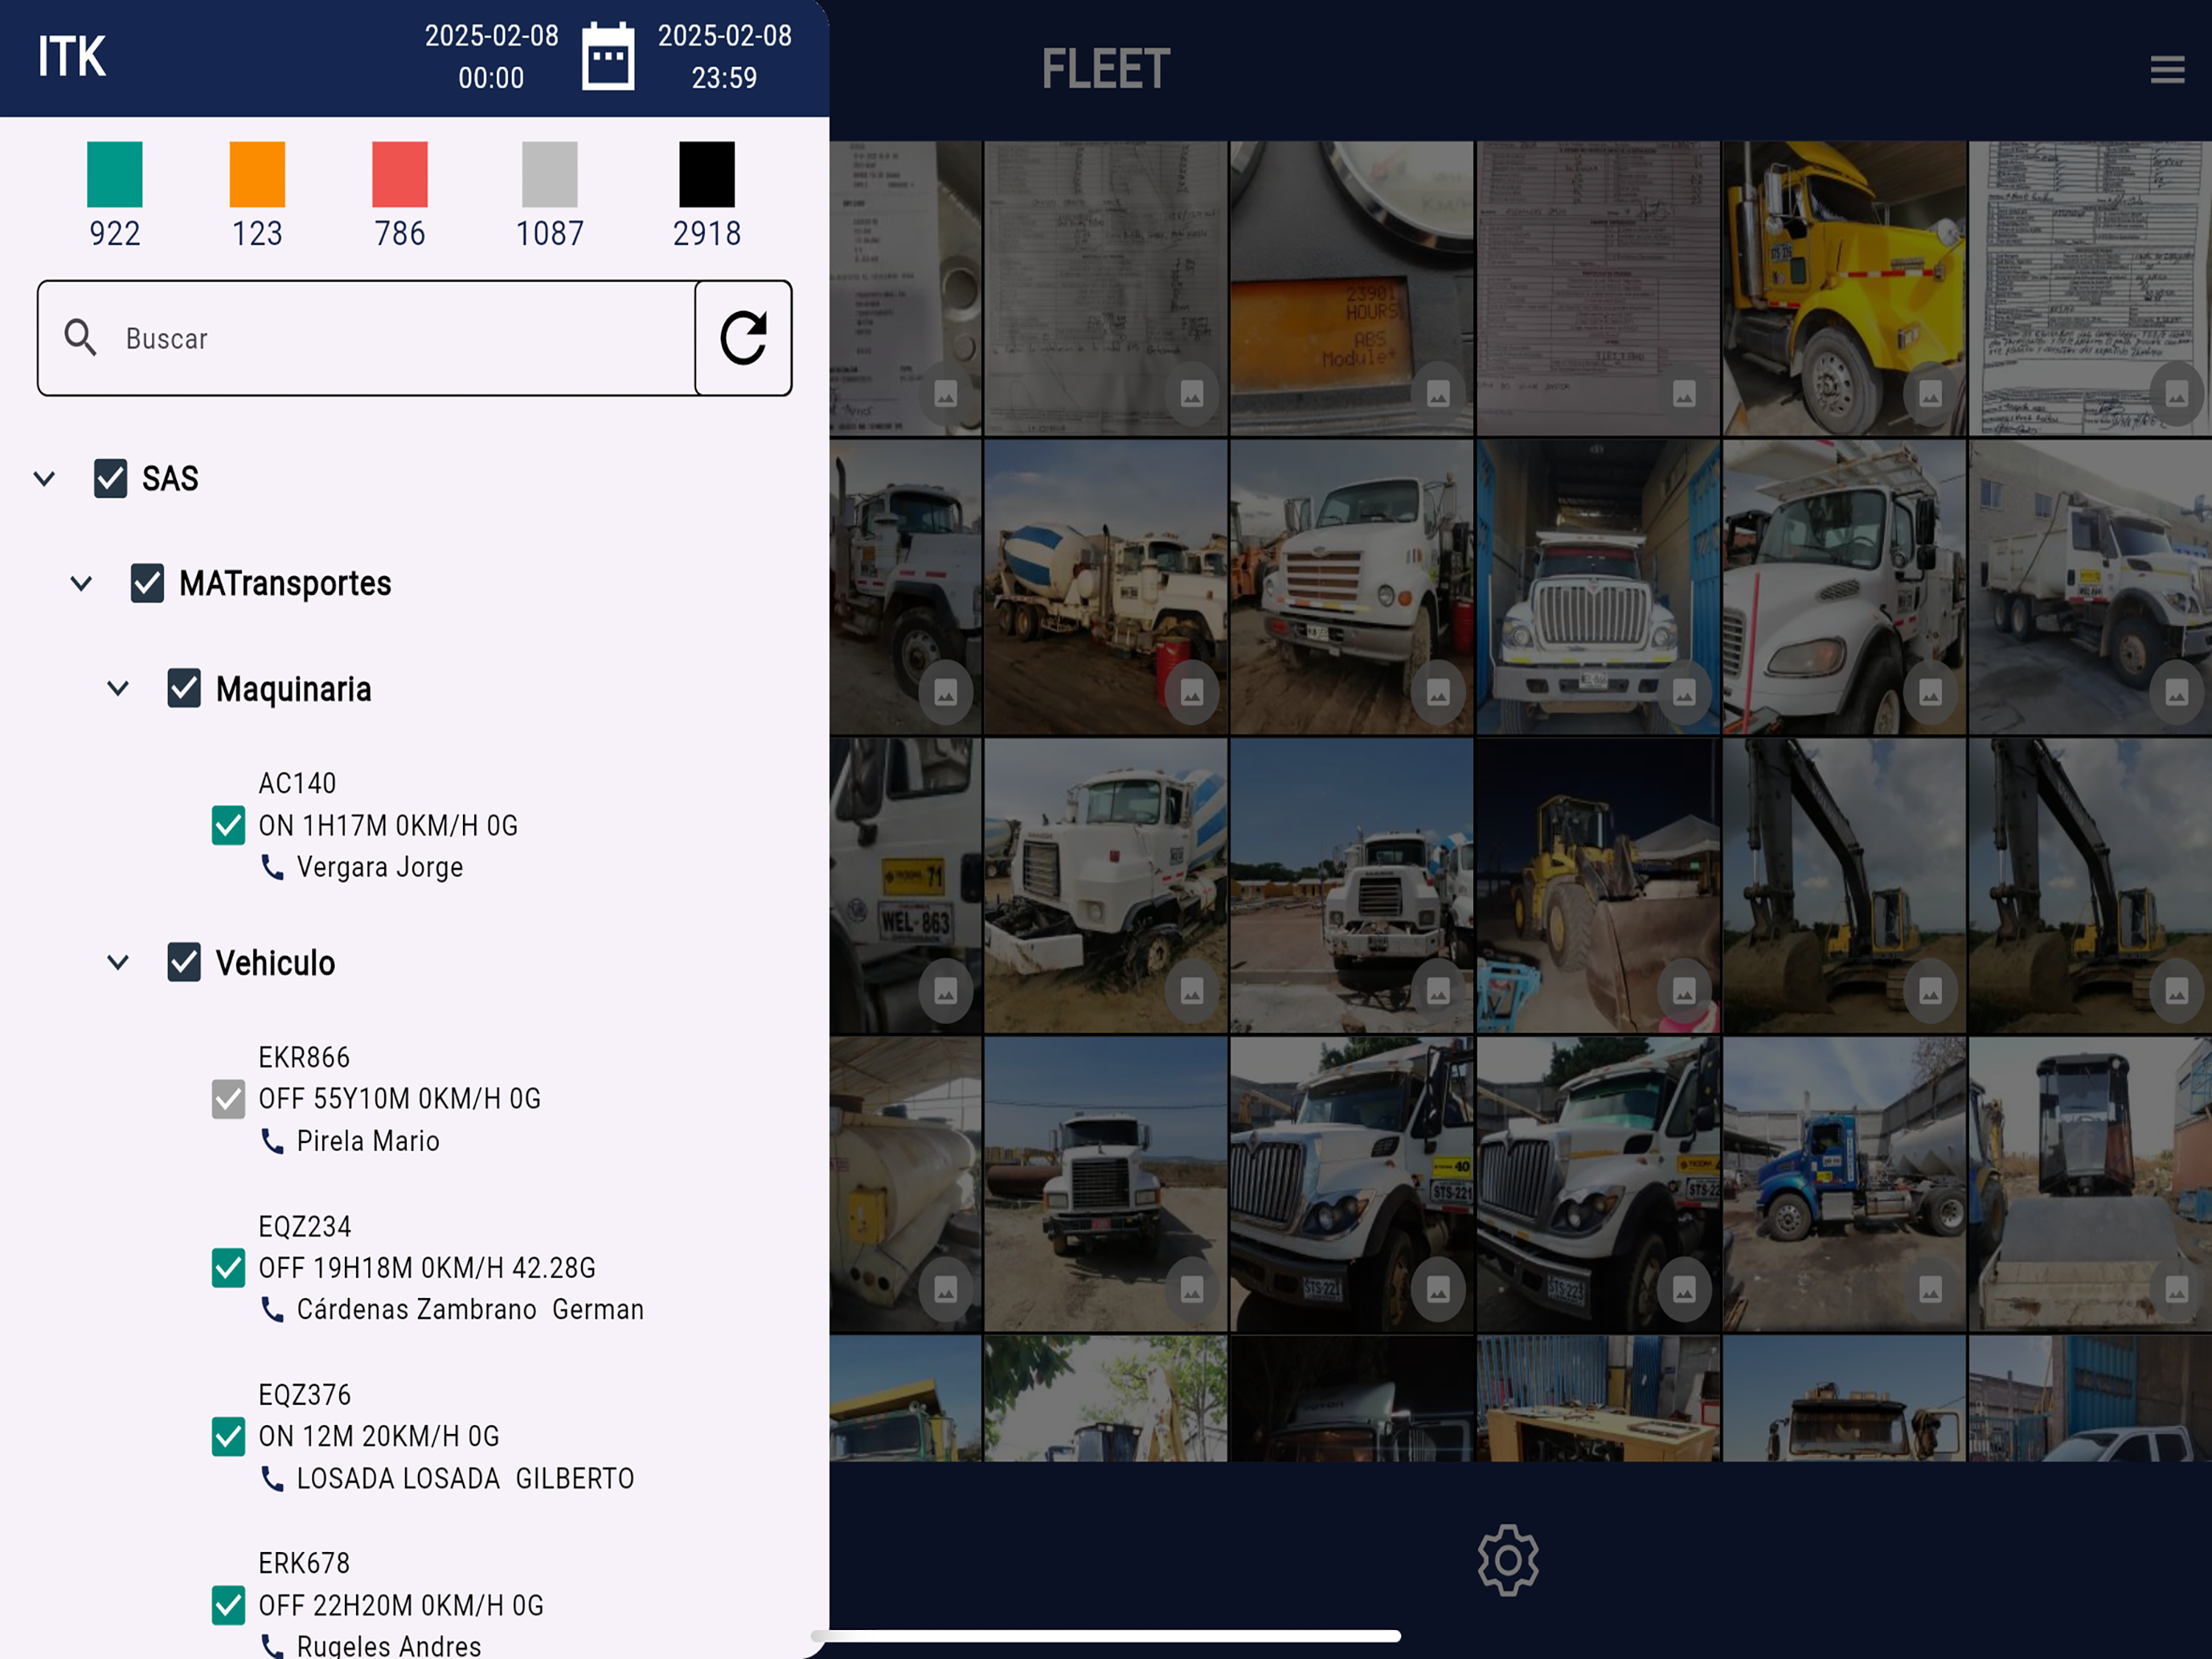This screenshot has height=1659, width=2212.
Task: Select the green status swatch showing 922
Action: [x=115, y=174]
